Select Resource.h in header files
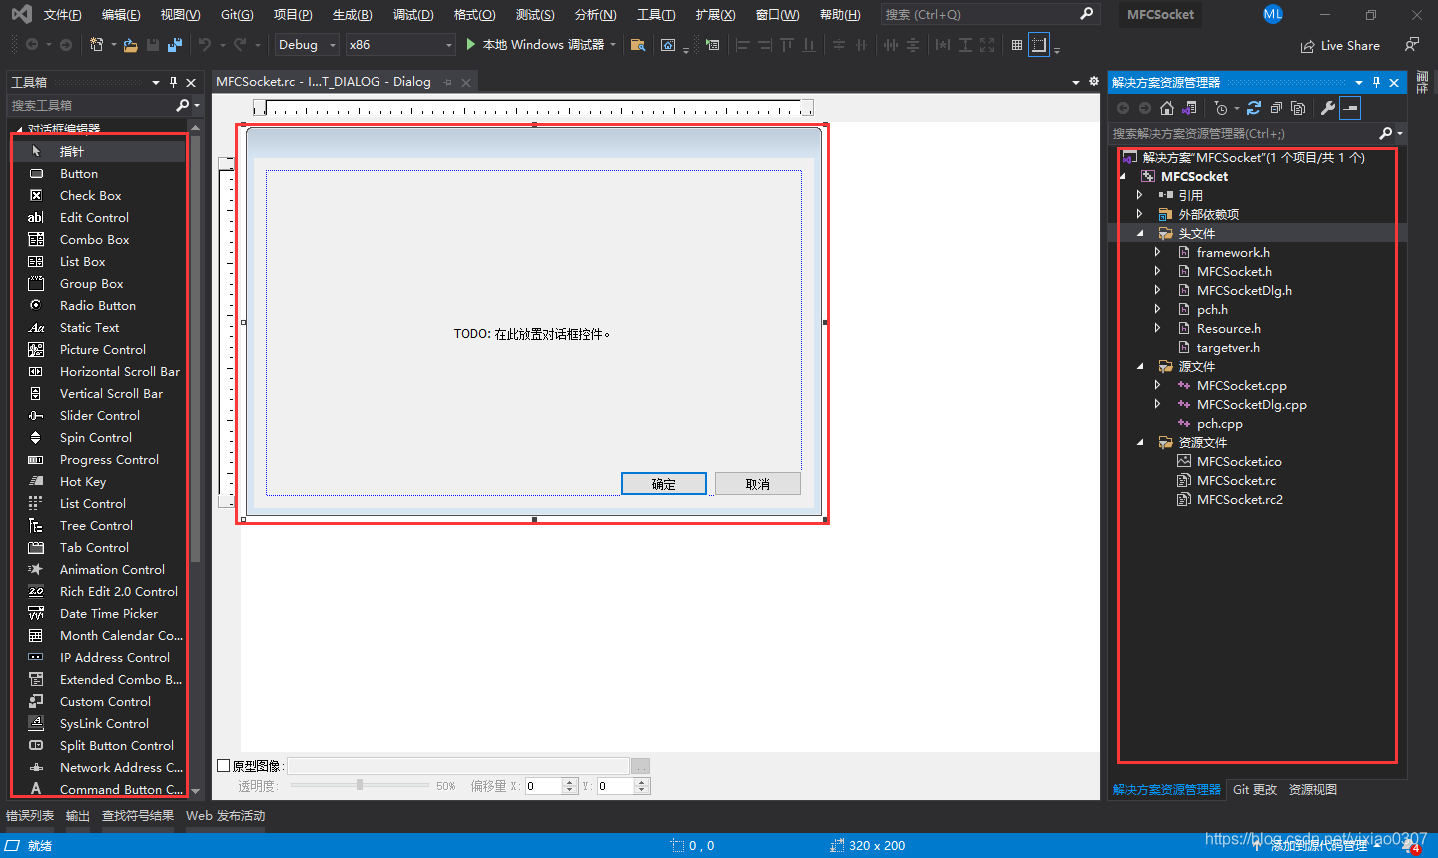 point(1229,328)
